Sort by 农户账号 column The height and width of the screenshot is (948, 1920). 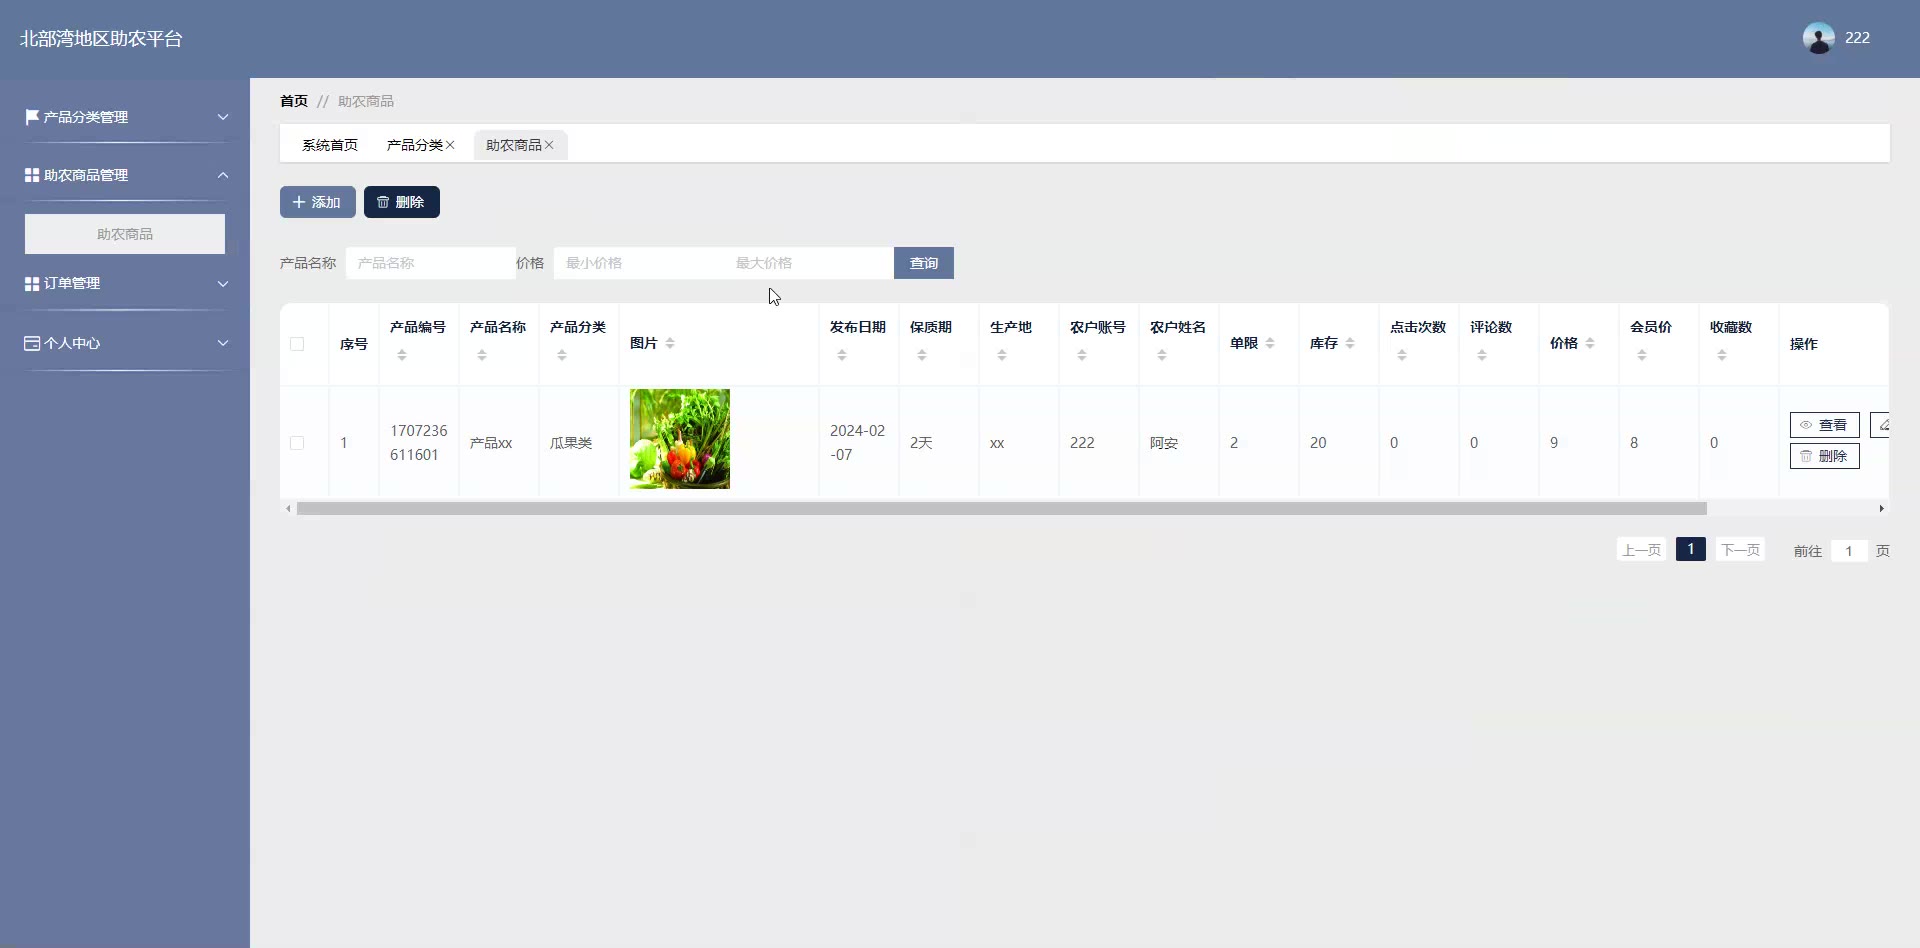tap(1082, 355)
